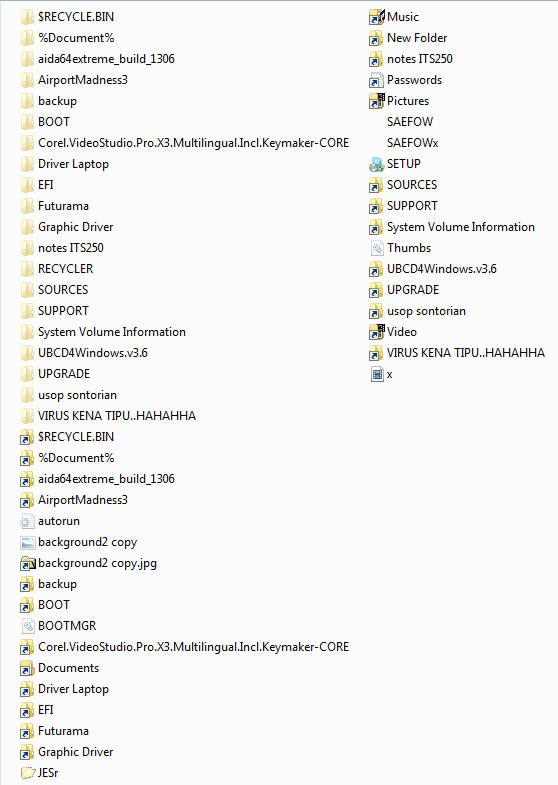Select the notes ITS250 plain folder name
This screenshot has width=558, height=785.
tap(71, 248)
